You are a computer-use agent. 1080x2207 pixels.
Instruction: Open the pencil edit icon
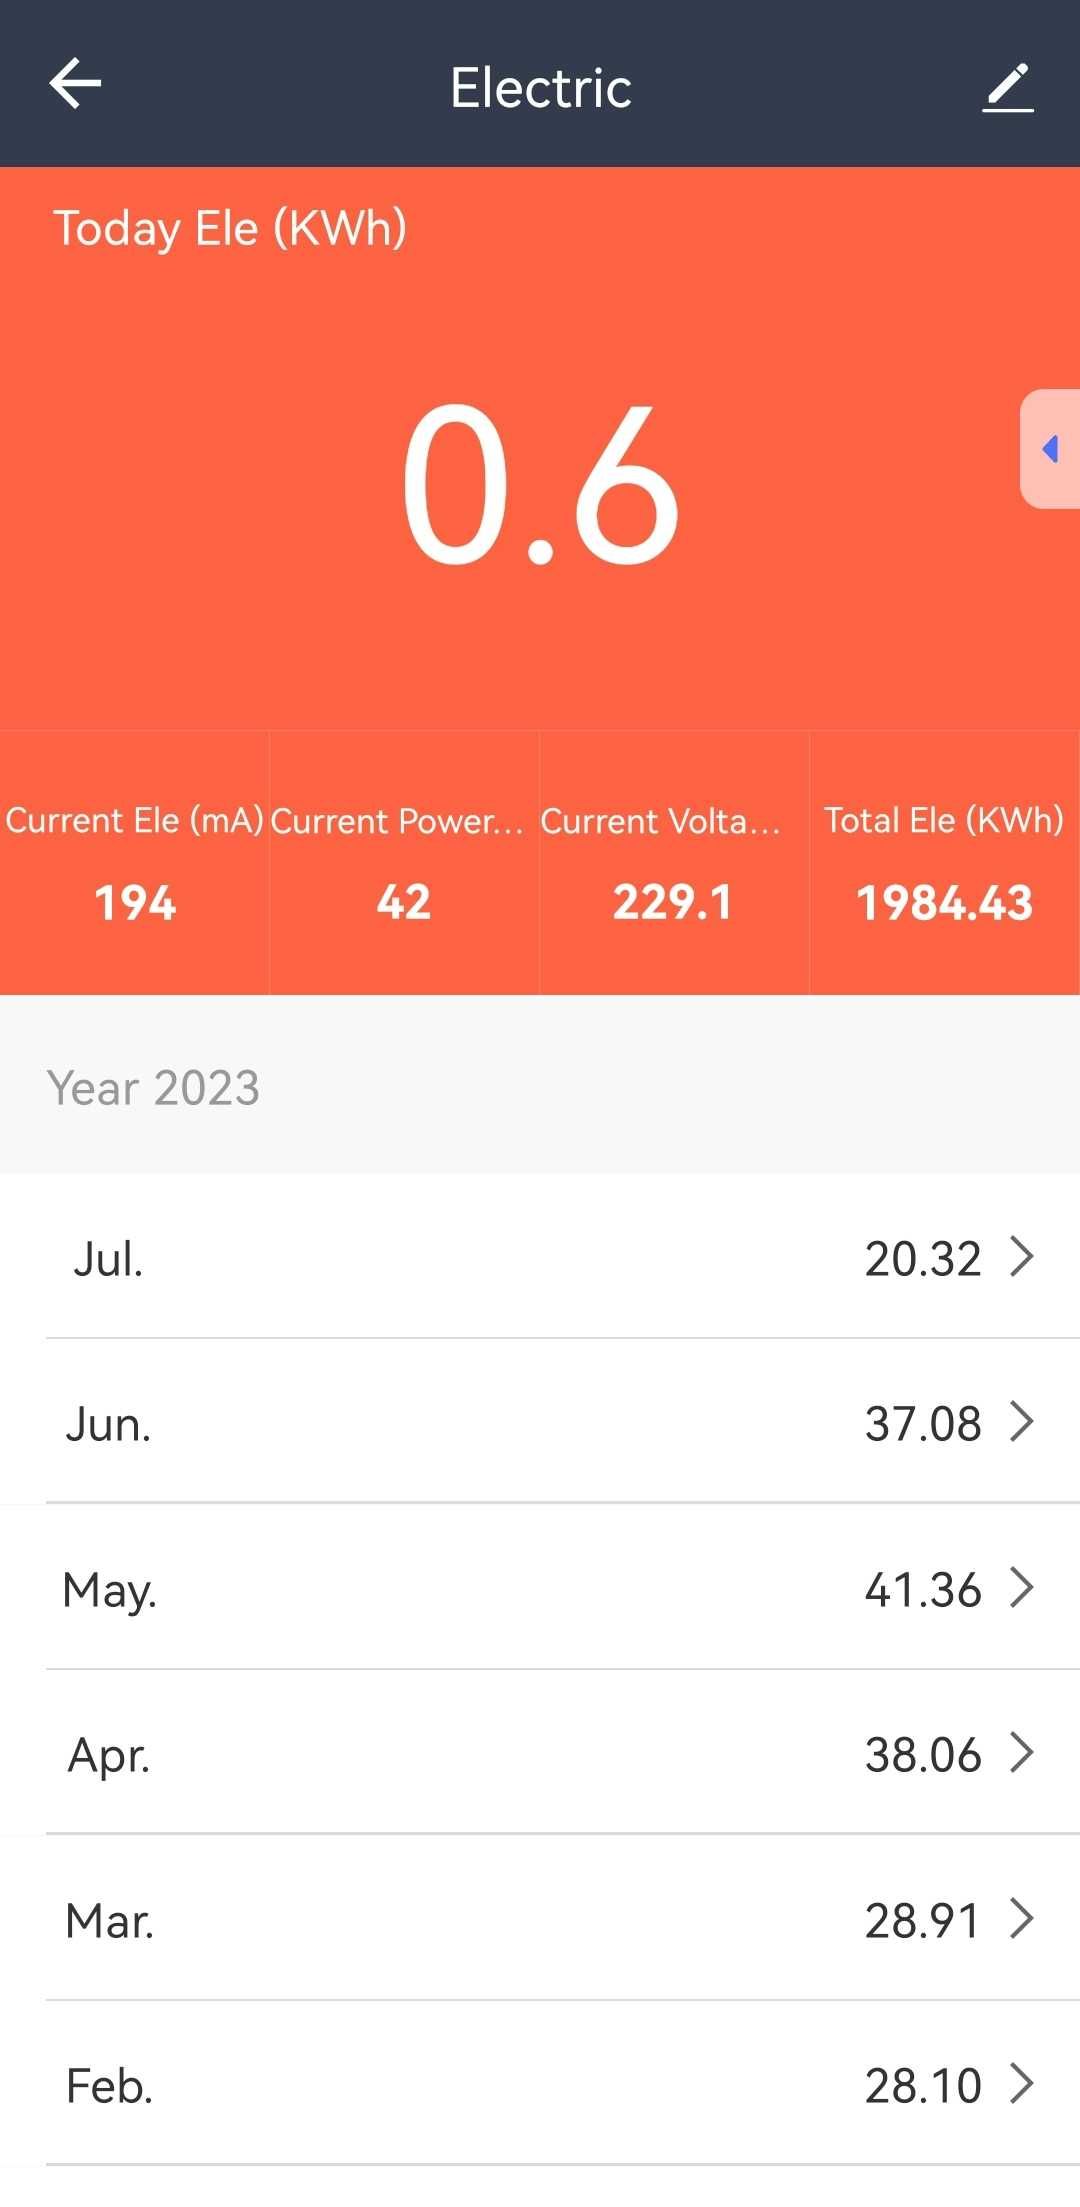(x=1008, y=87)
